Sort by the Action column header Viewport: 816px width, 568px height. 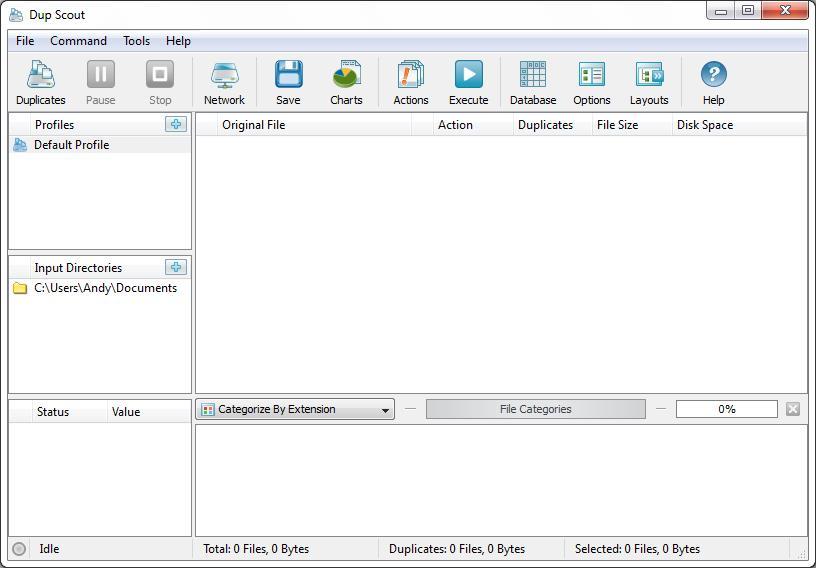tap(473, 125)
